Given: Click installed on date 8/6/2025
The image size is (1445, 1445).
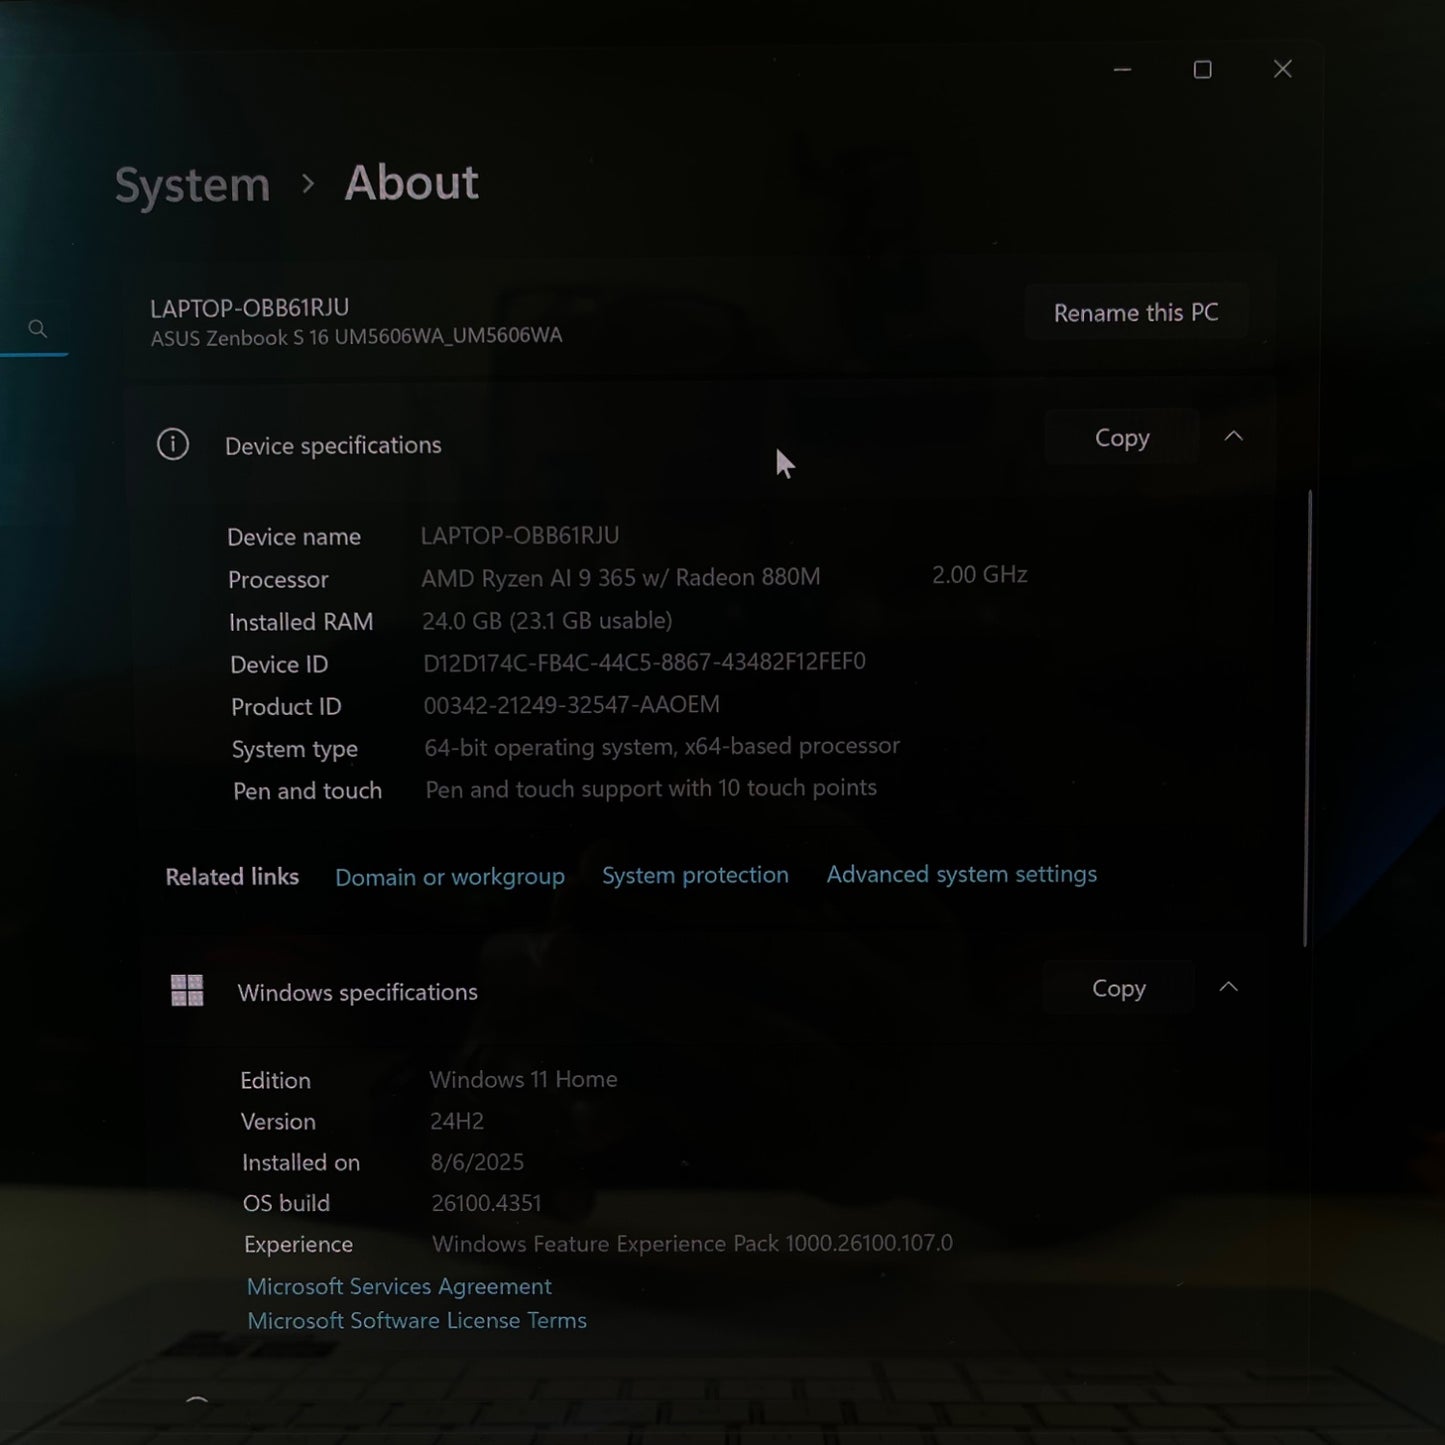Looking at the screenshot, I should pyautogui.click(x=477, y=1162).
